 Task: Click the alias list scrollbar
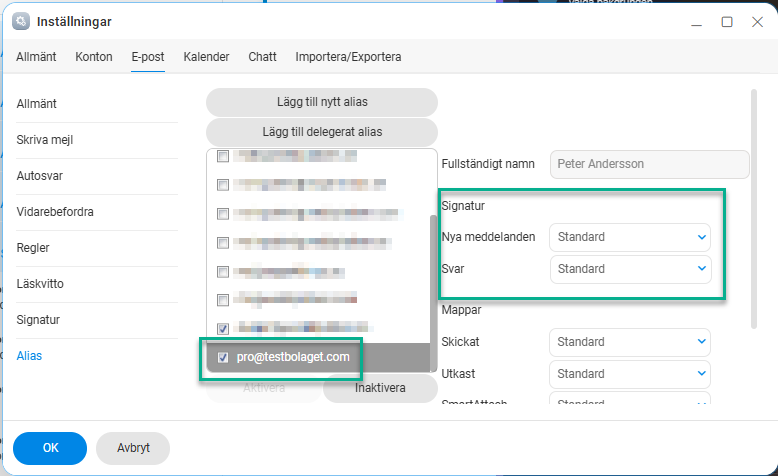433,293
